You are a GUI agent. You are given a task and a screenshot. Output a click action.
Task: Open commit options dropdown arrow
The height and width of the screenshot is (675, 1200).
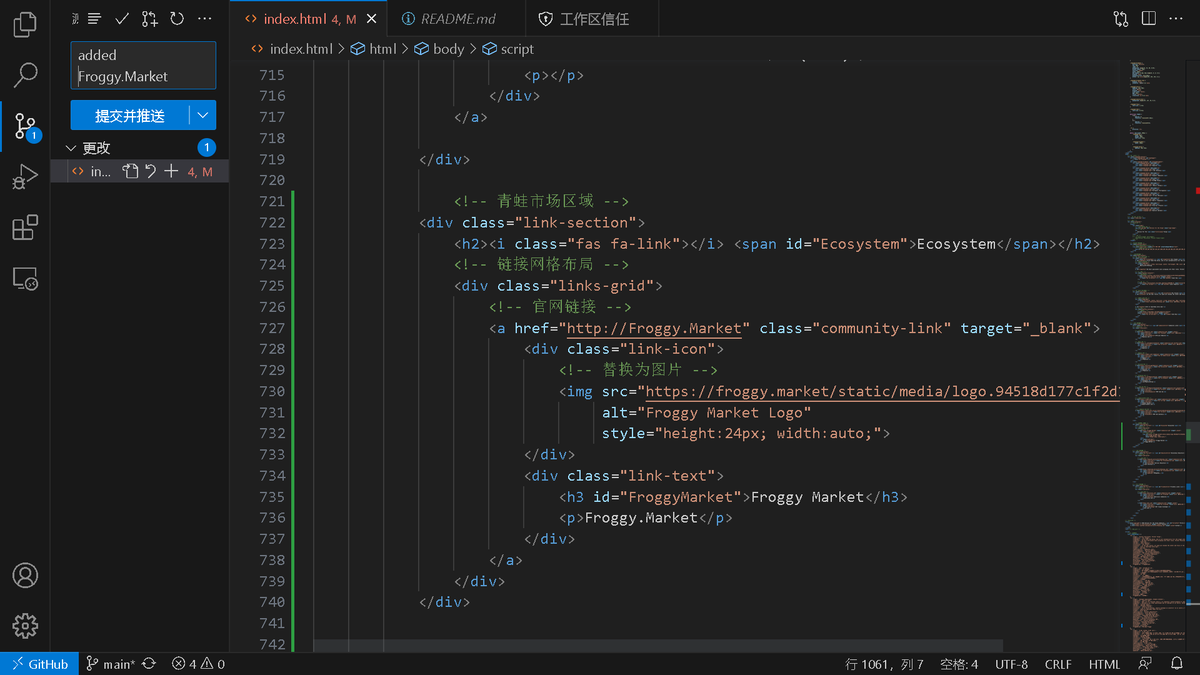point(203,116)
